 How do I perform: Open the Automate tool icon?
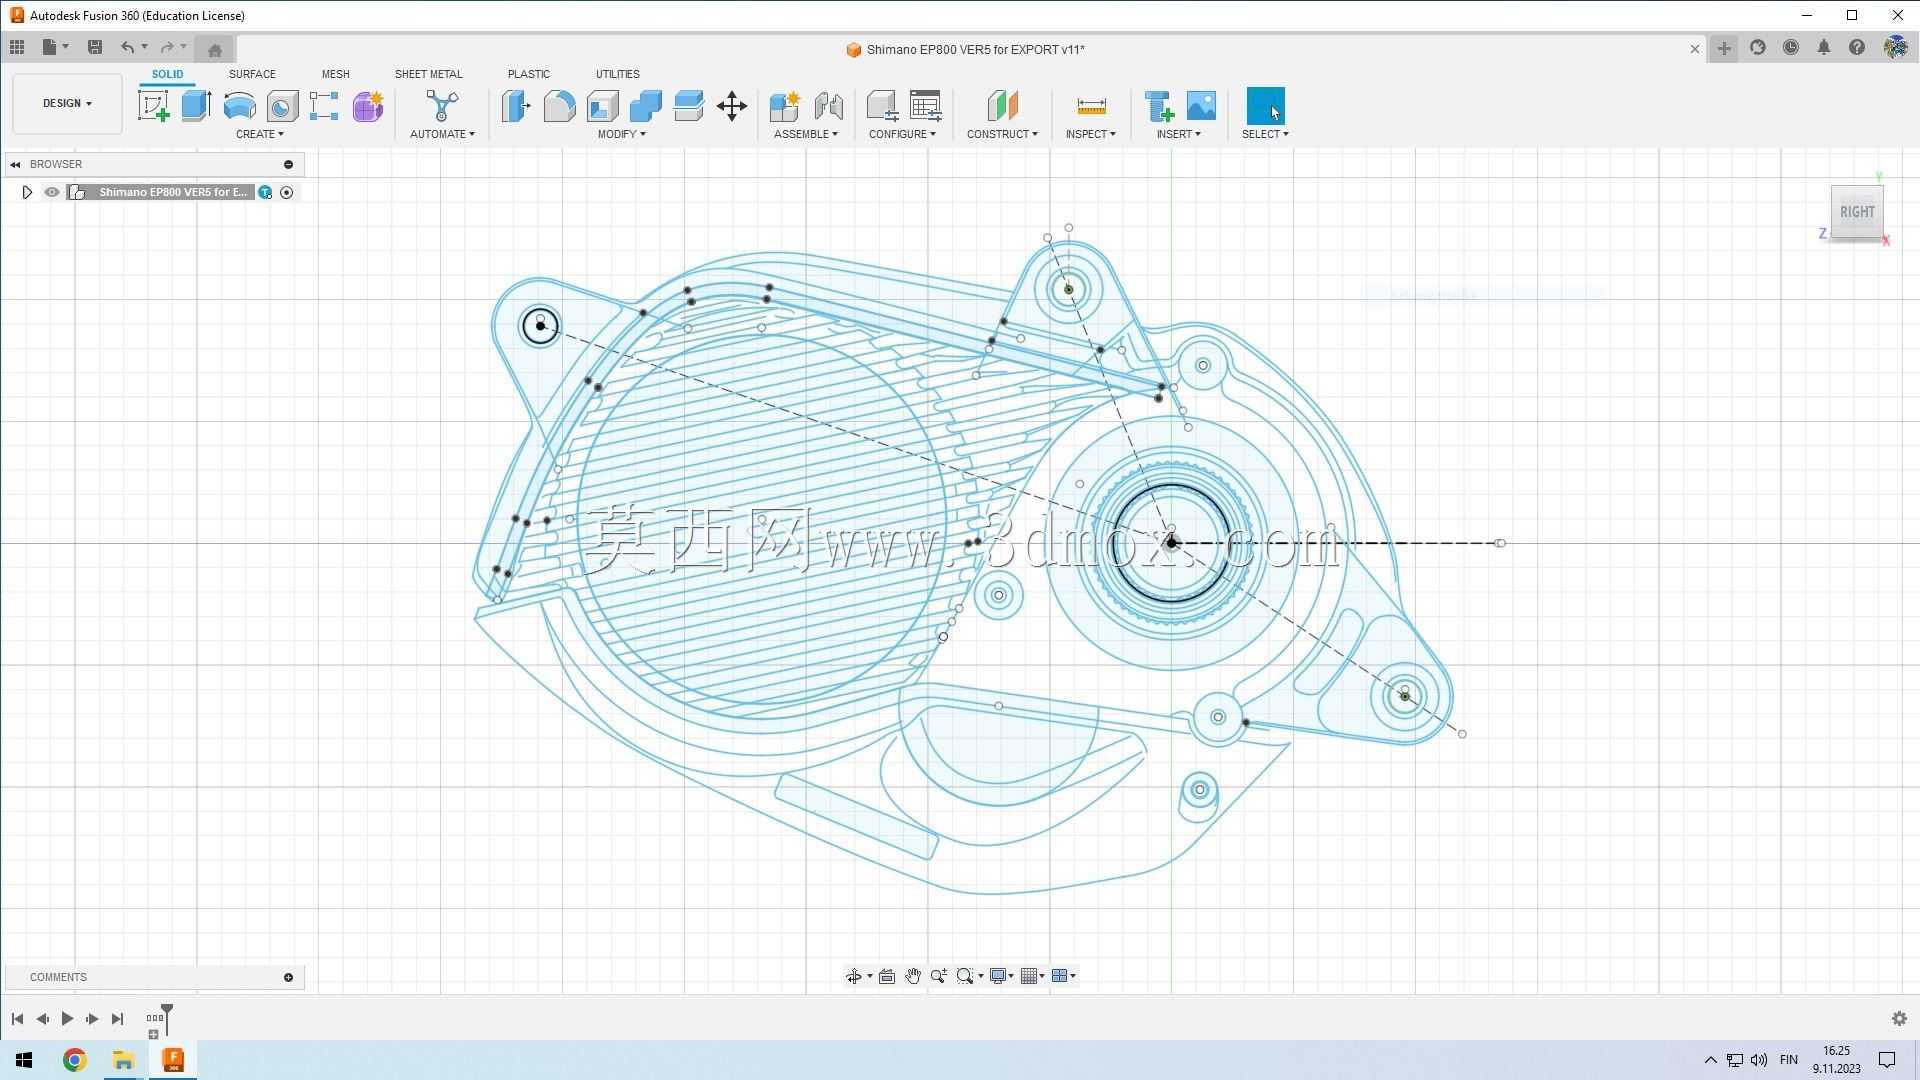coord(441,106)
